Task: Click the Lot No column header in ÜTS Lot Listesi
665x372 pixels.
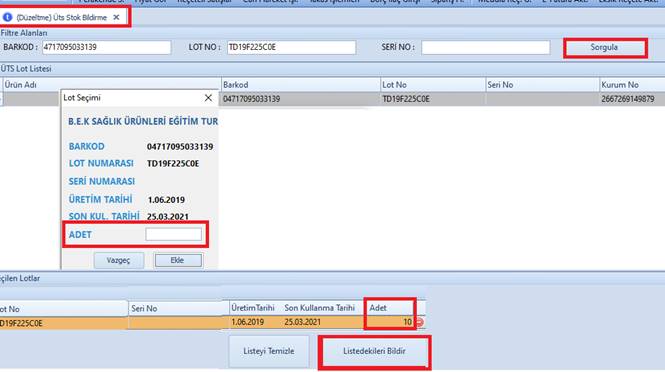Action: 433,85
